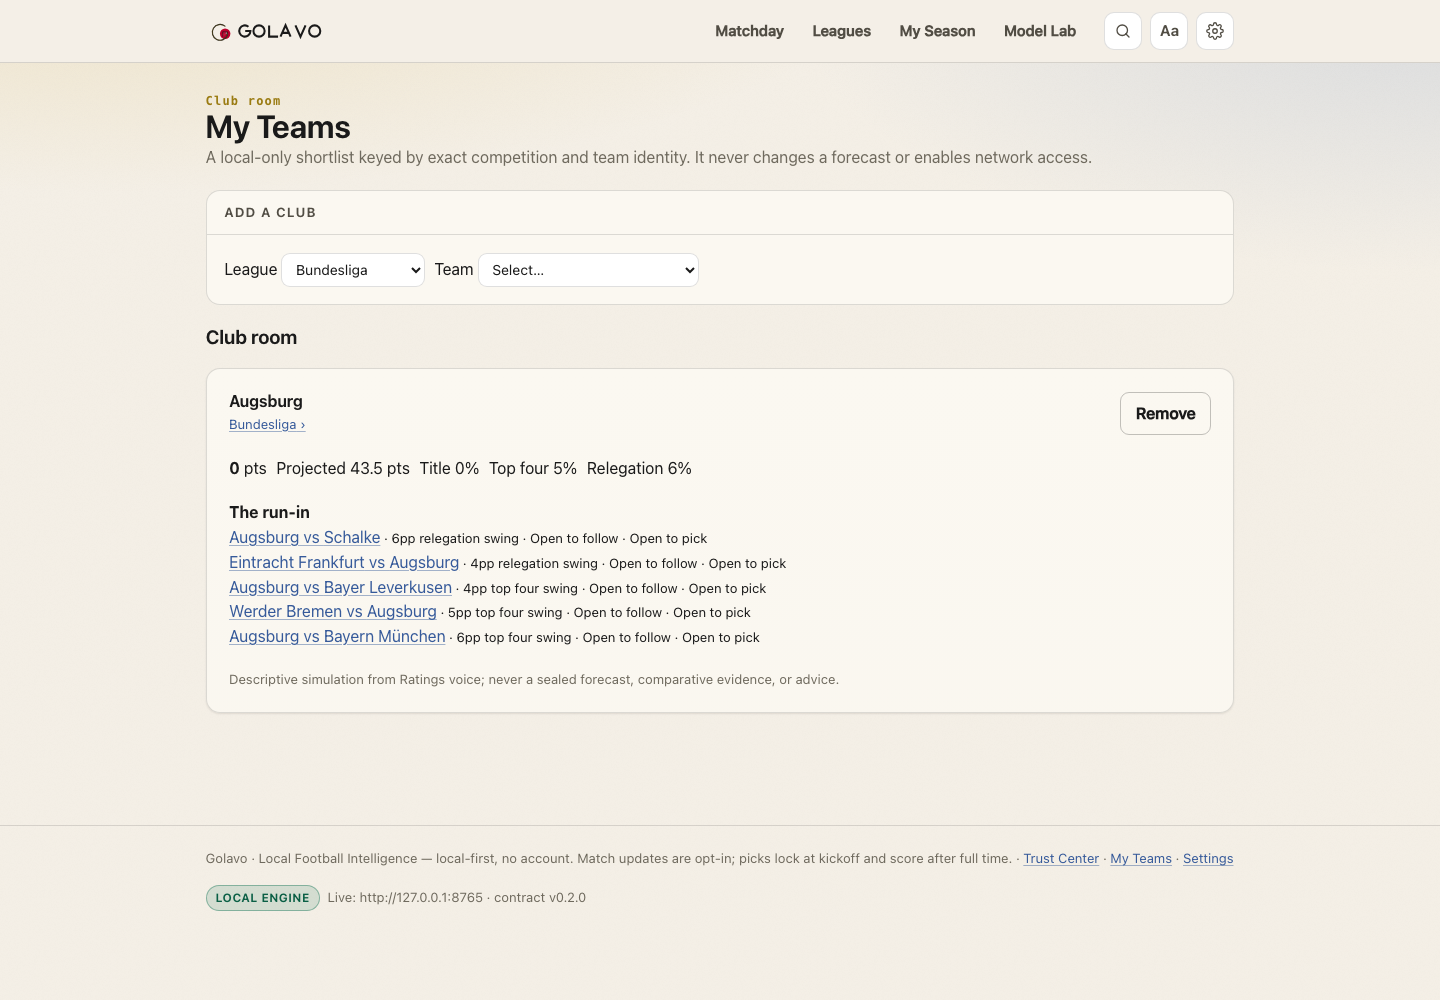
Task: Click the 'My Teams' page title
Action: click(278, 128)
